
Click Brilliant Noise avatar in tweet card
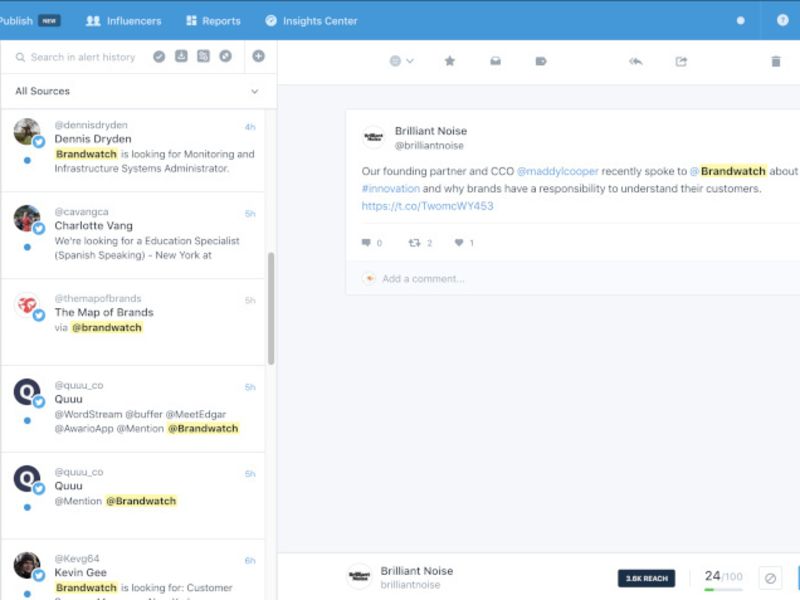click(373, 137)
